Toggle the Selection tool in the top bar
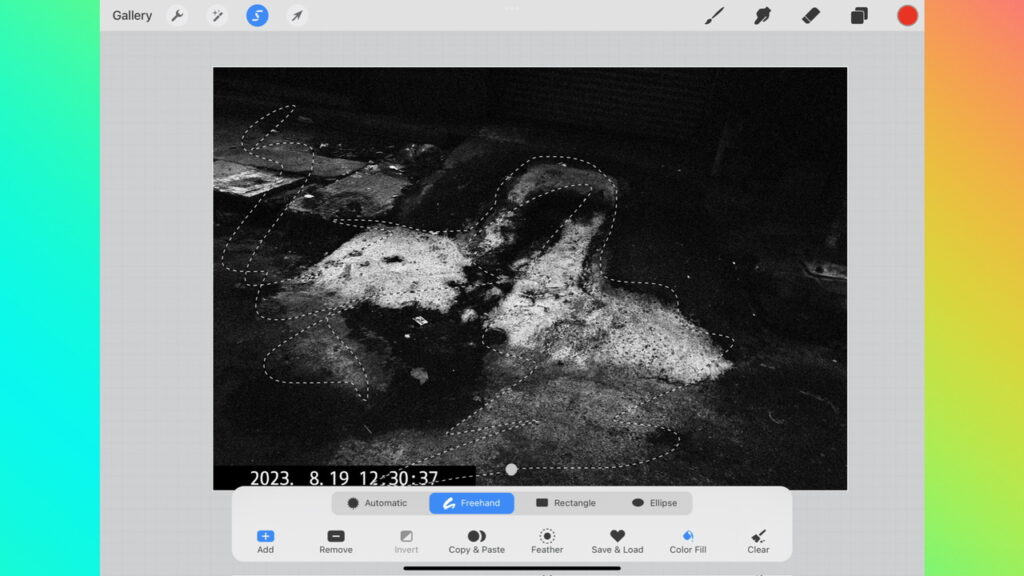 [x=257, y=16]
